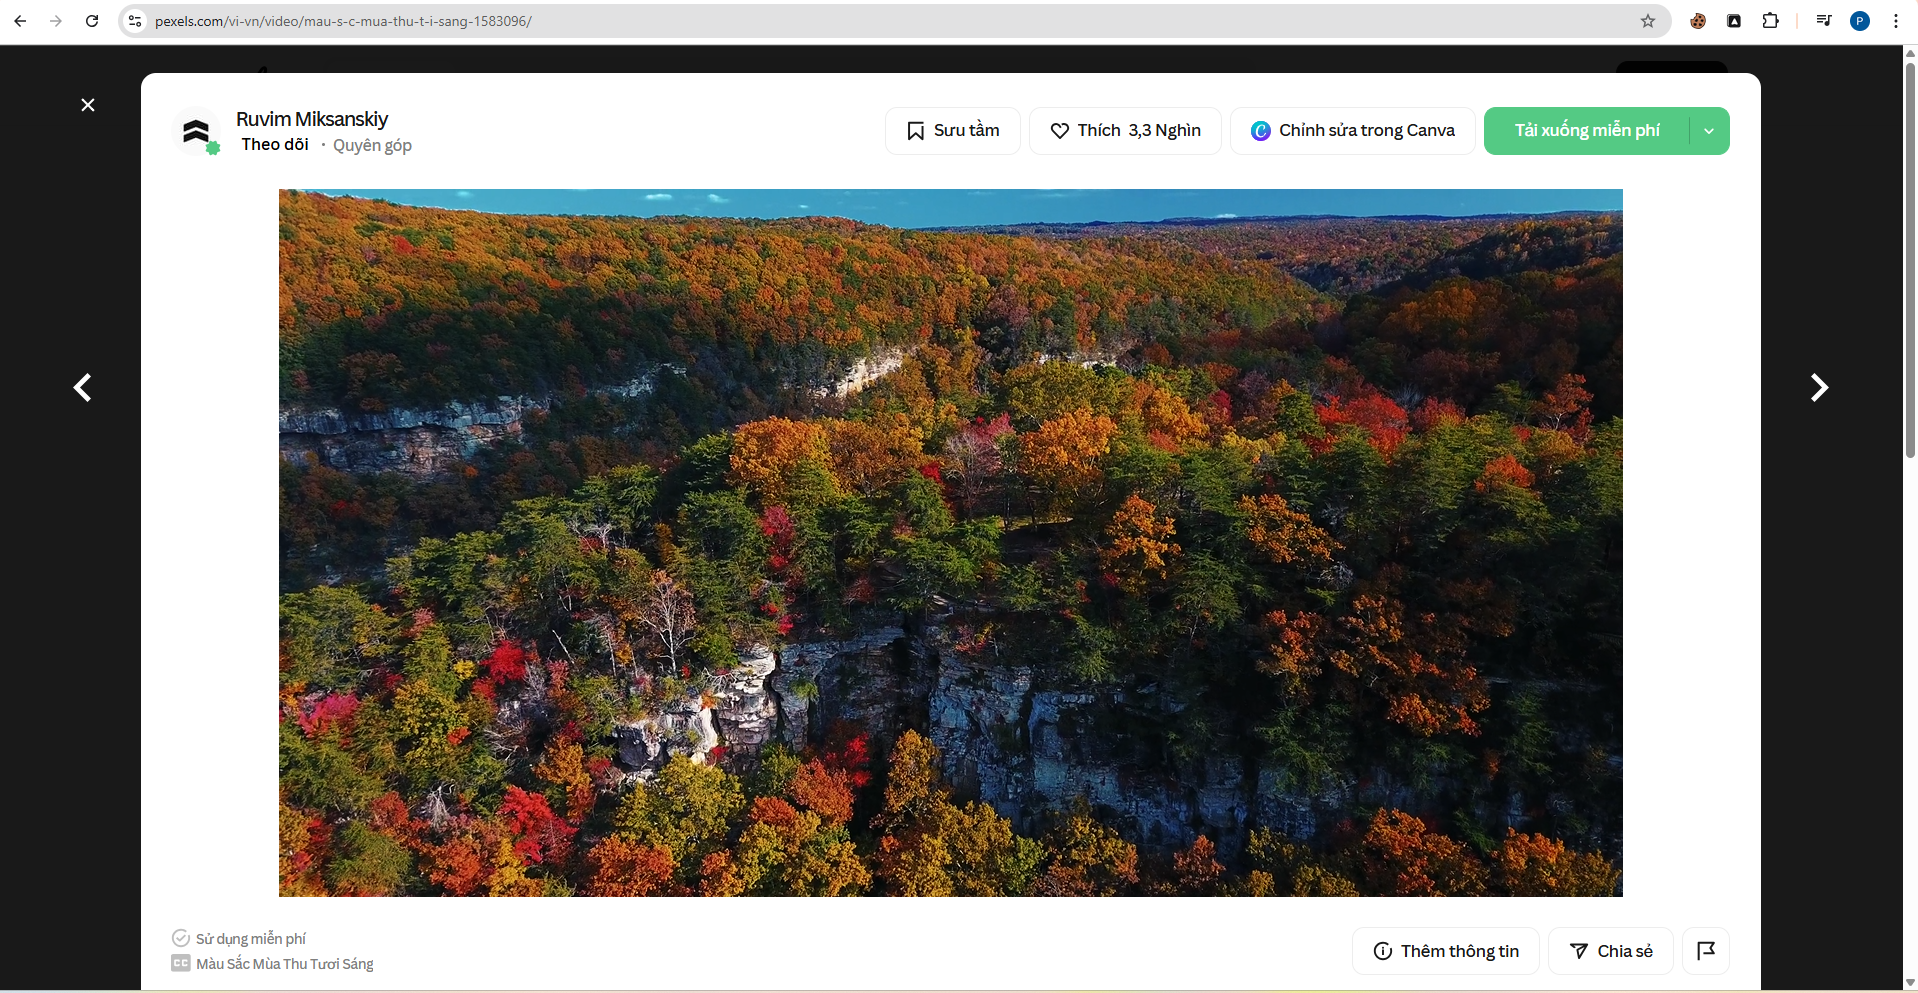1918x993 pixels.
Task: Open the Chia sẻ share options
Action: 1610,951
